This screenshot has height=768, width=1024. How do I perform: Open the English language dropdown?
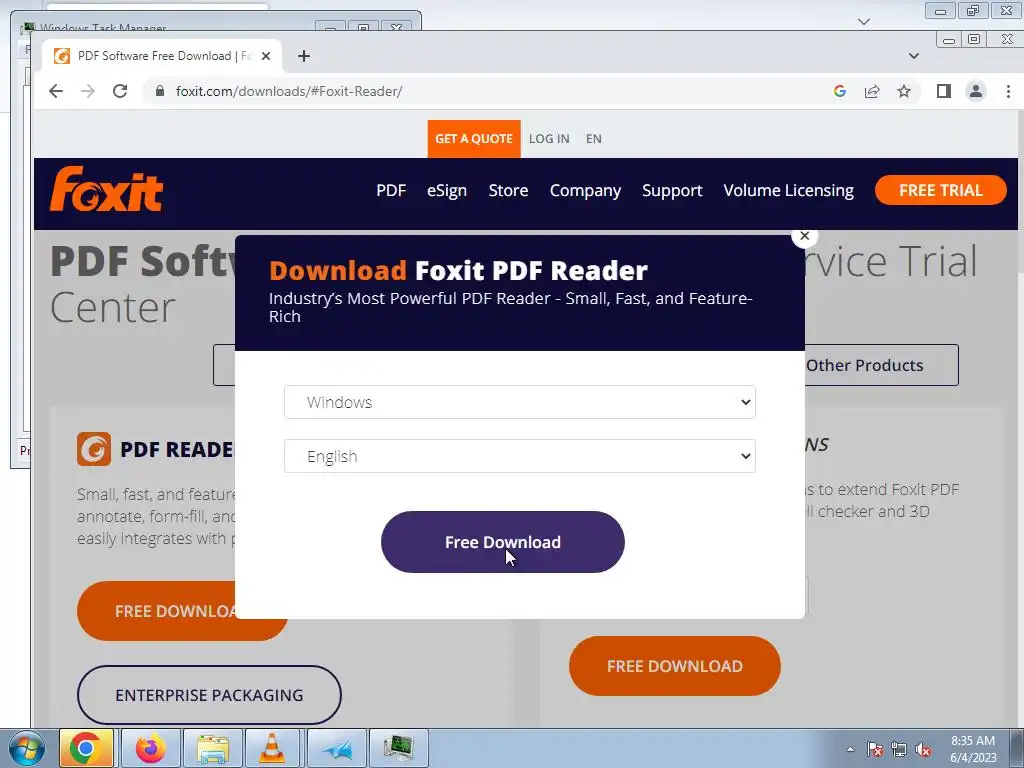click(x=520, y=456)
